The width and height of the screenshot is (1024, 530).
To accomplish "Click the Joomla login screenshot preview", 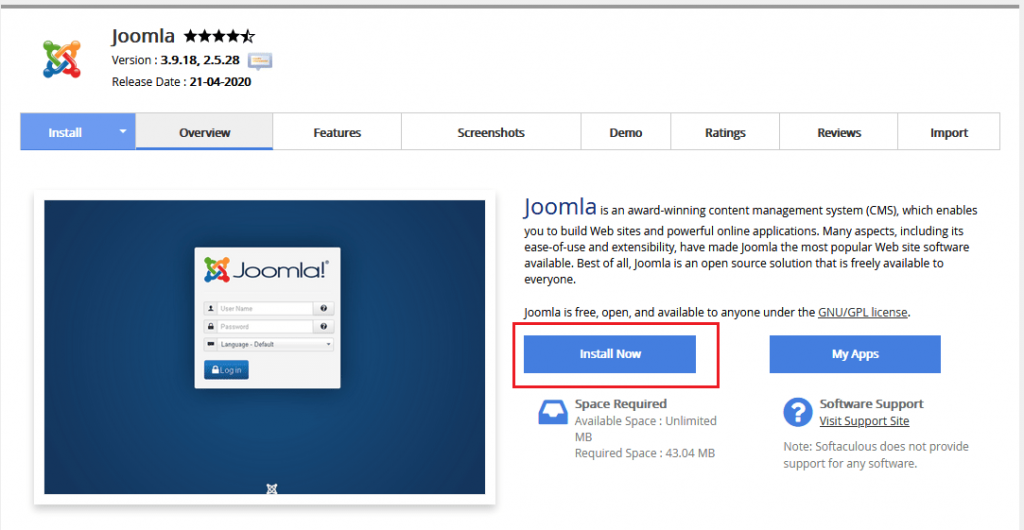I will 264,347.
